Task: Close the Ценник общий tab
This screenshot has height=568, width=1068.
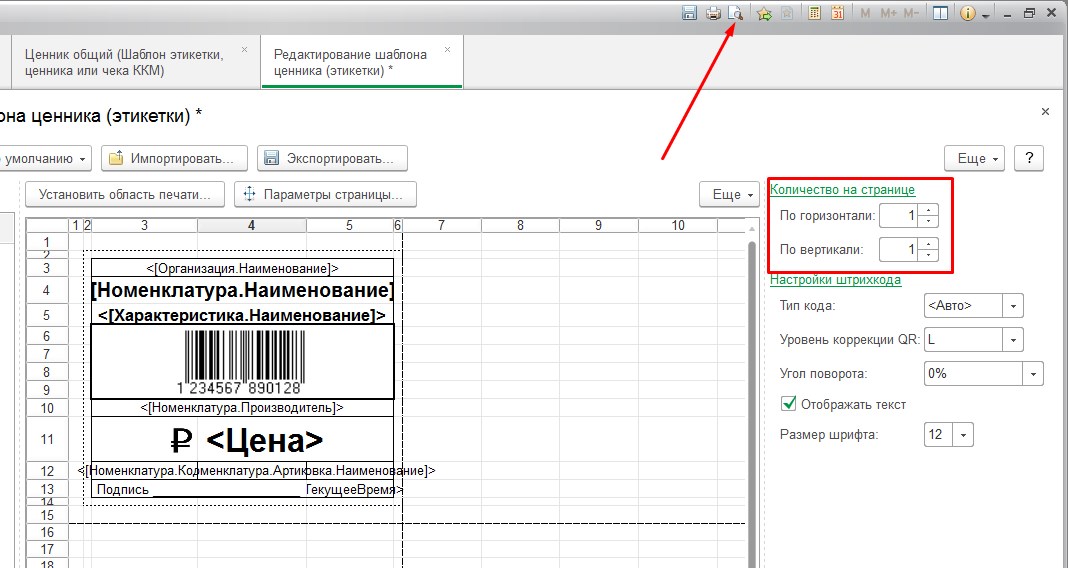Action: [x=245, y=50]
